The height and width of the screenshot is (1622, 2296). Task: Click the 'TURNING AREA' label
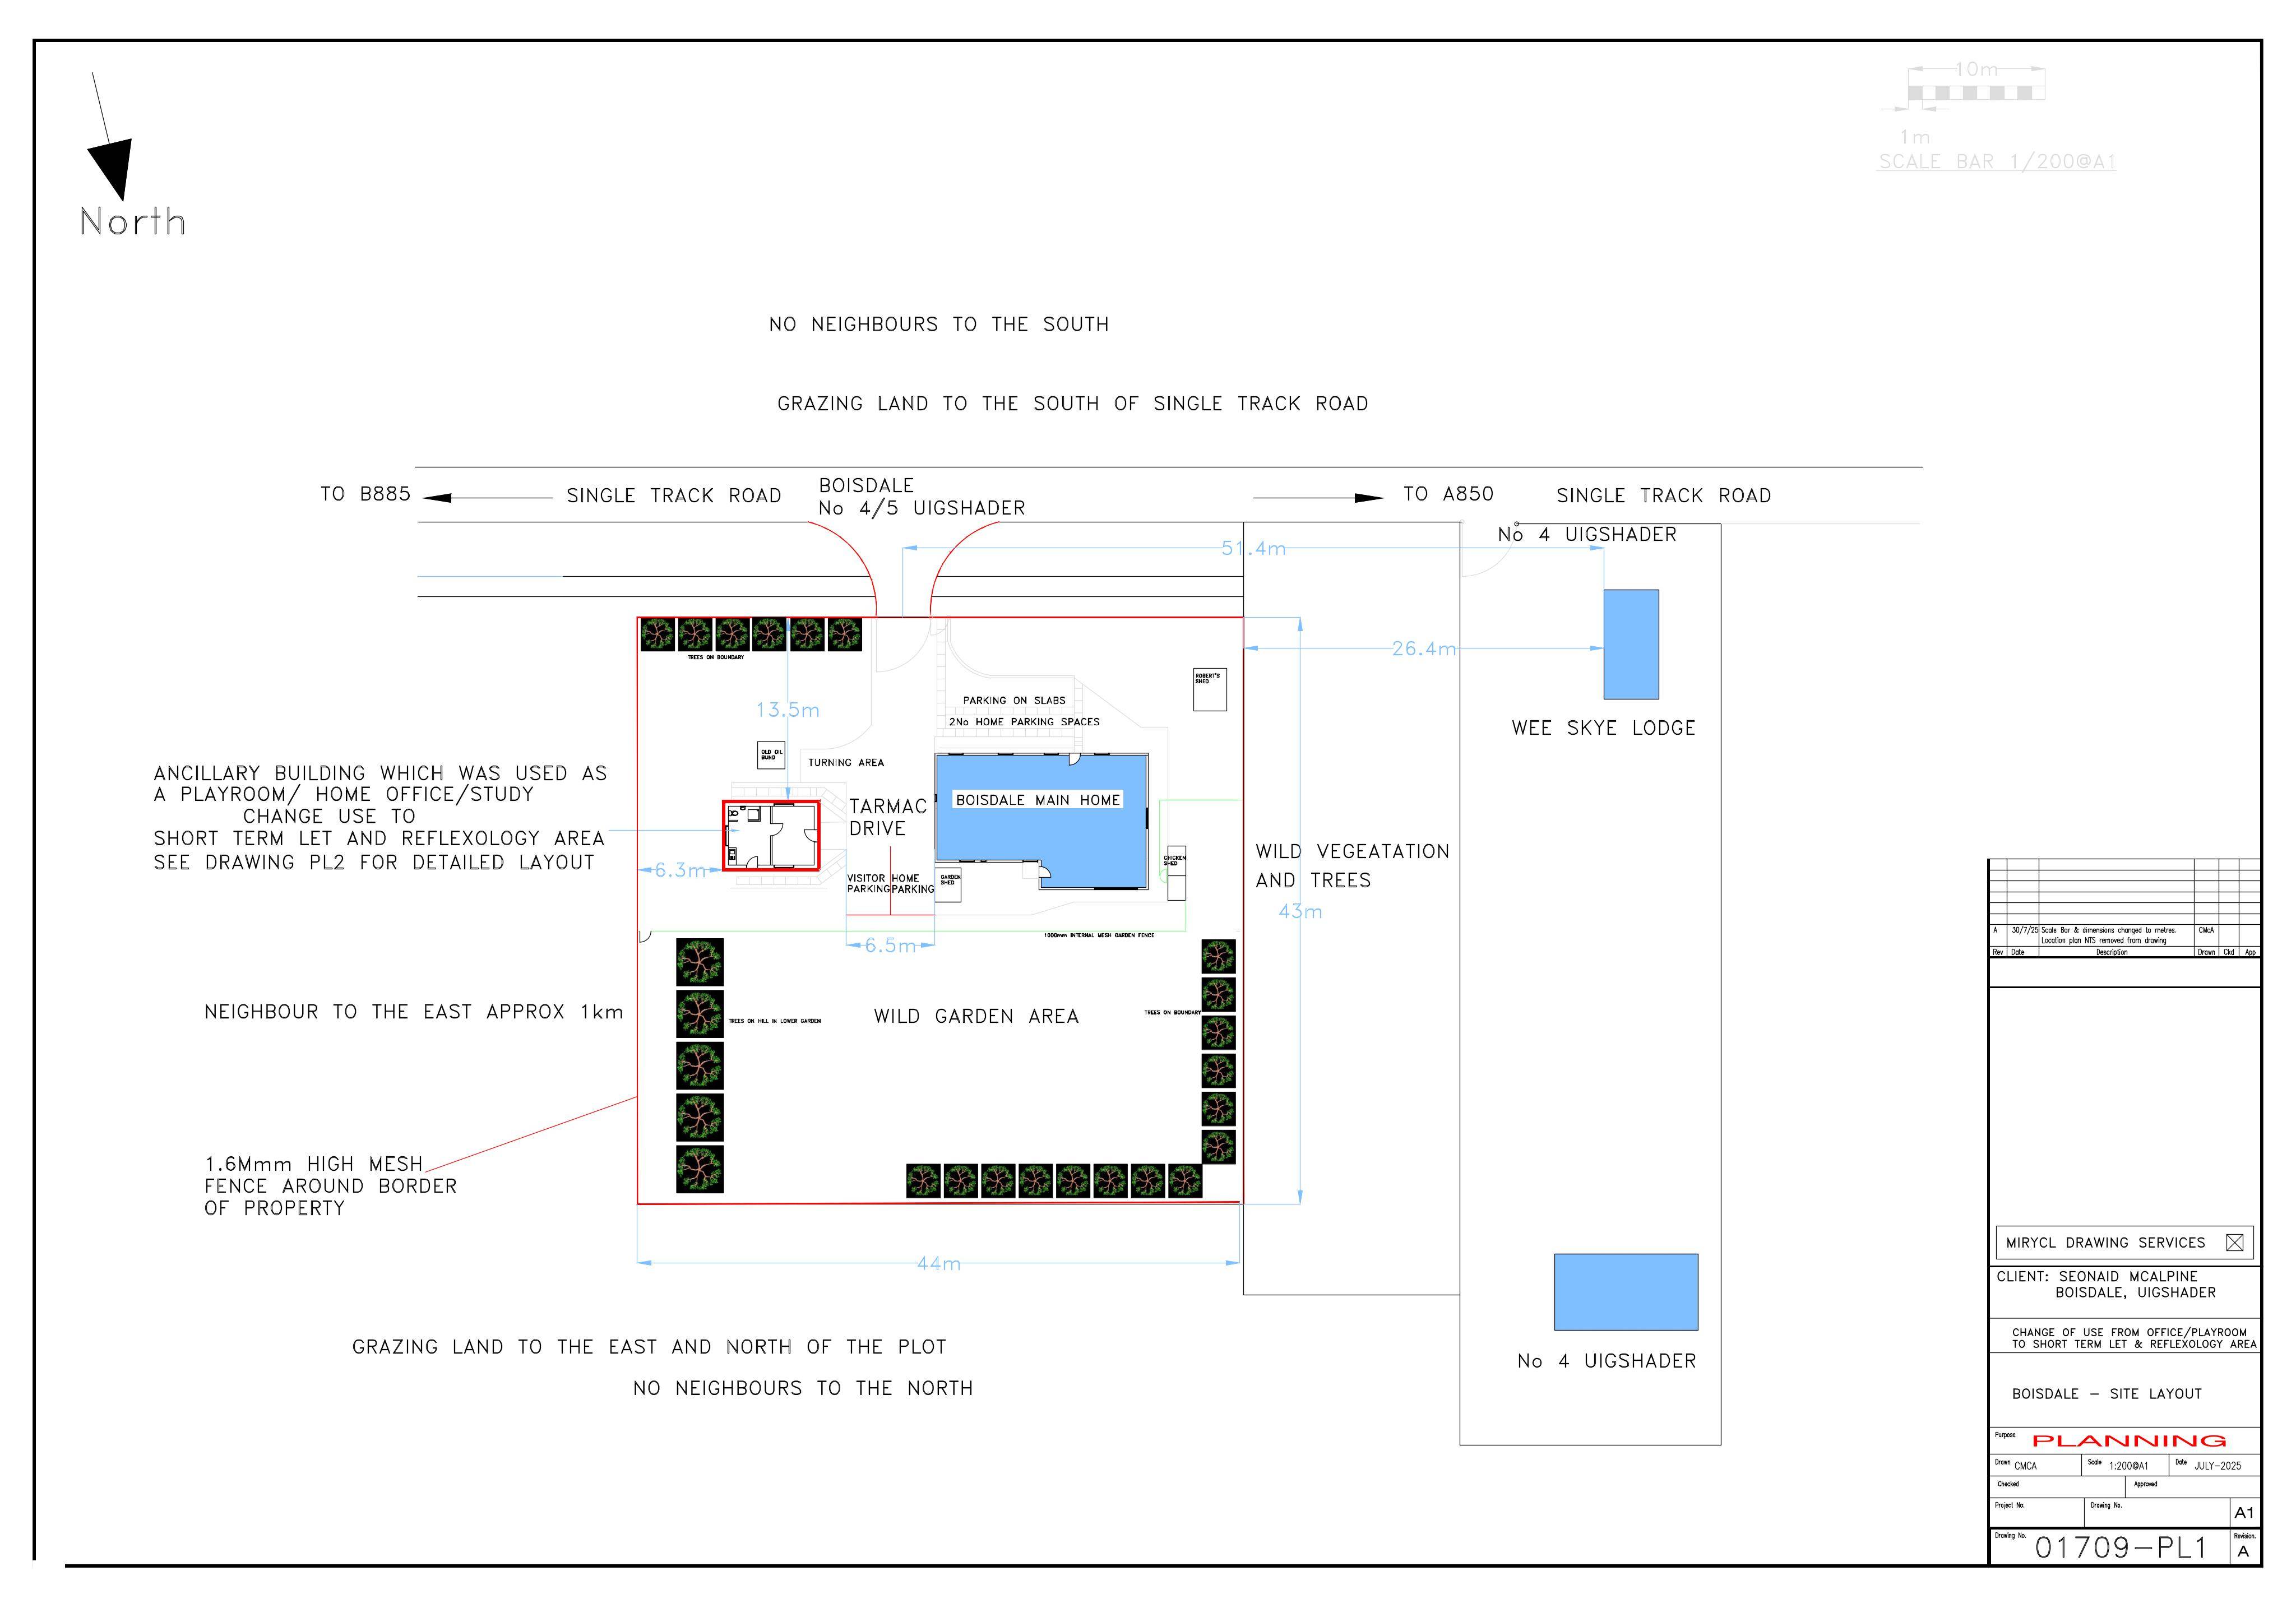point(846,763)
